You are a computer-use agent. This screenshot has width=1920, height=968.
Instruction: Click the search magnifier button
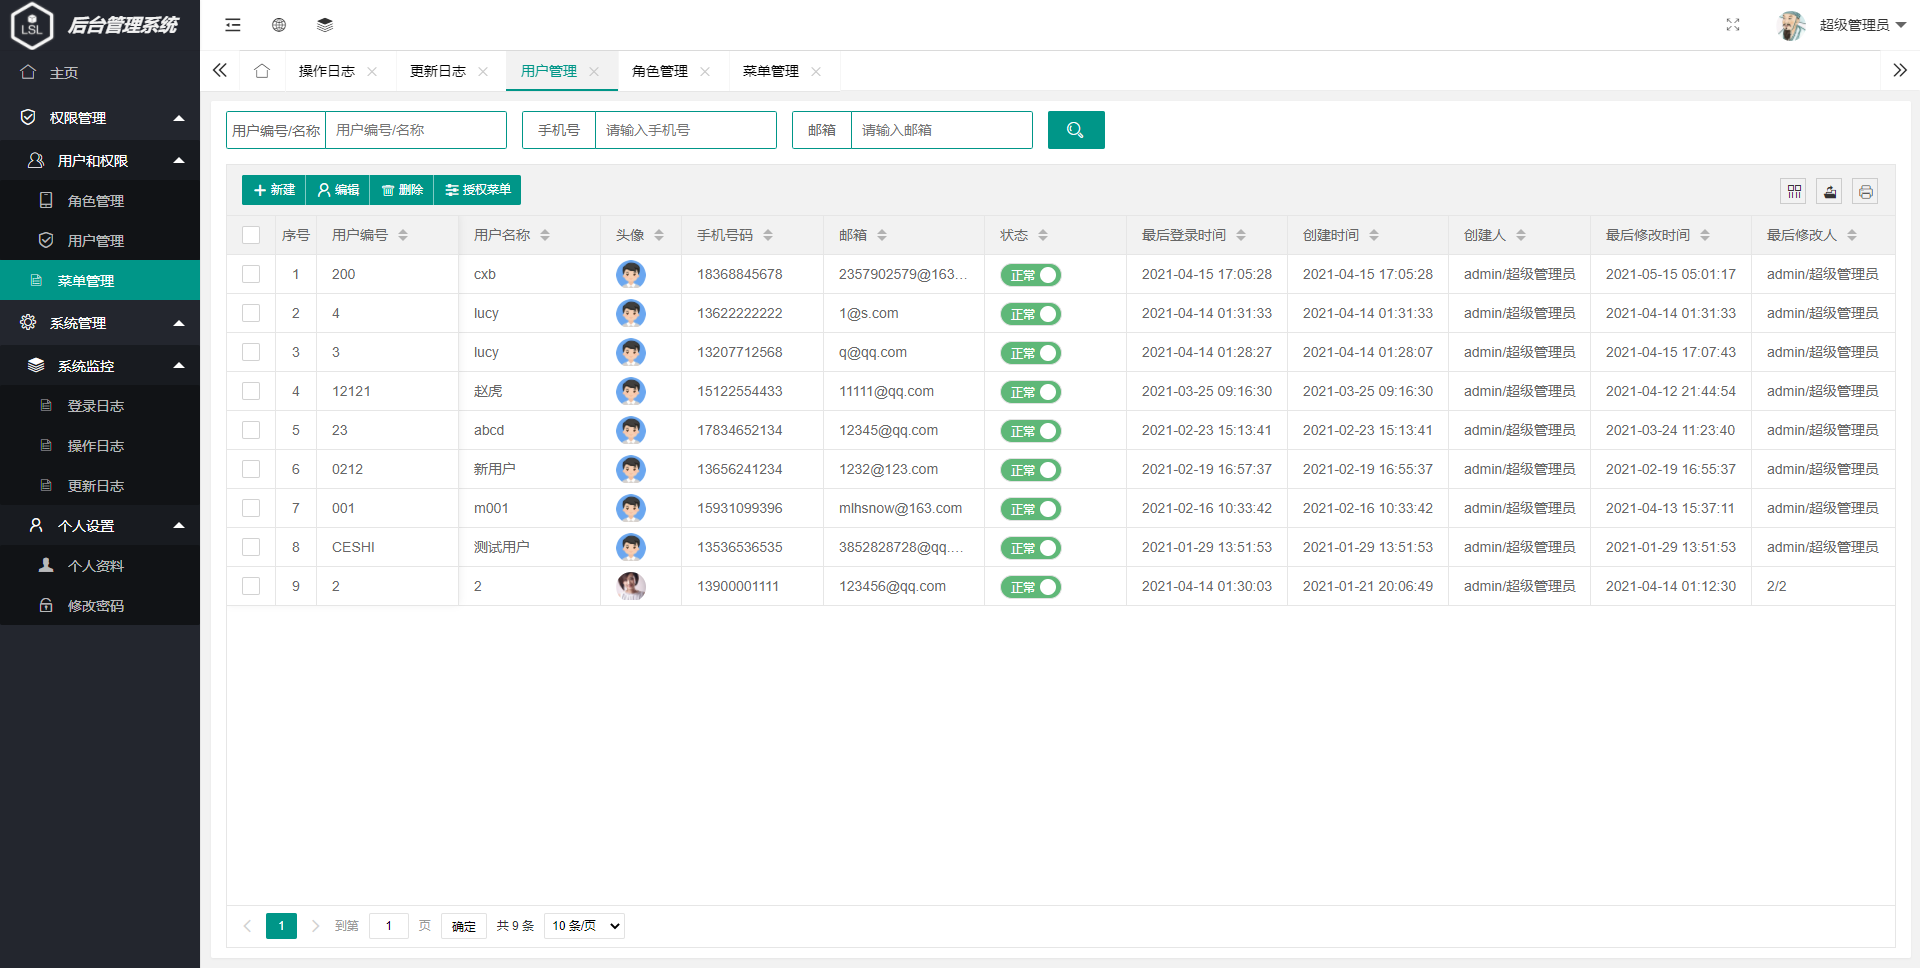pyautogui.click(x=1075, y=130)
